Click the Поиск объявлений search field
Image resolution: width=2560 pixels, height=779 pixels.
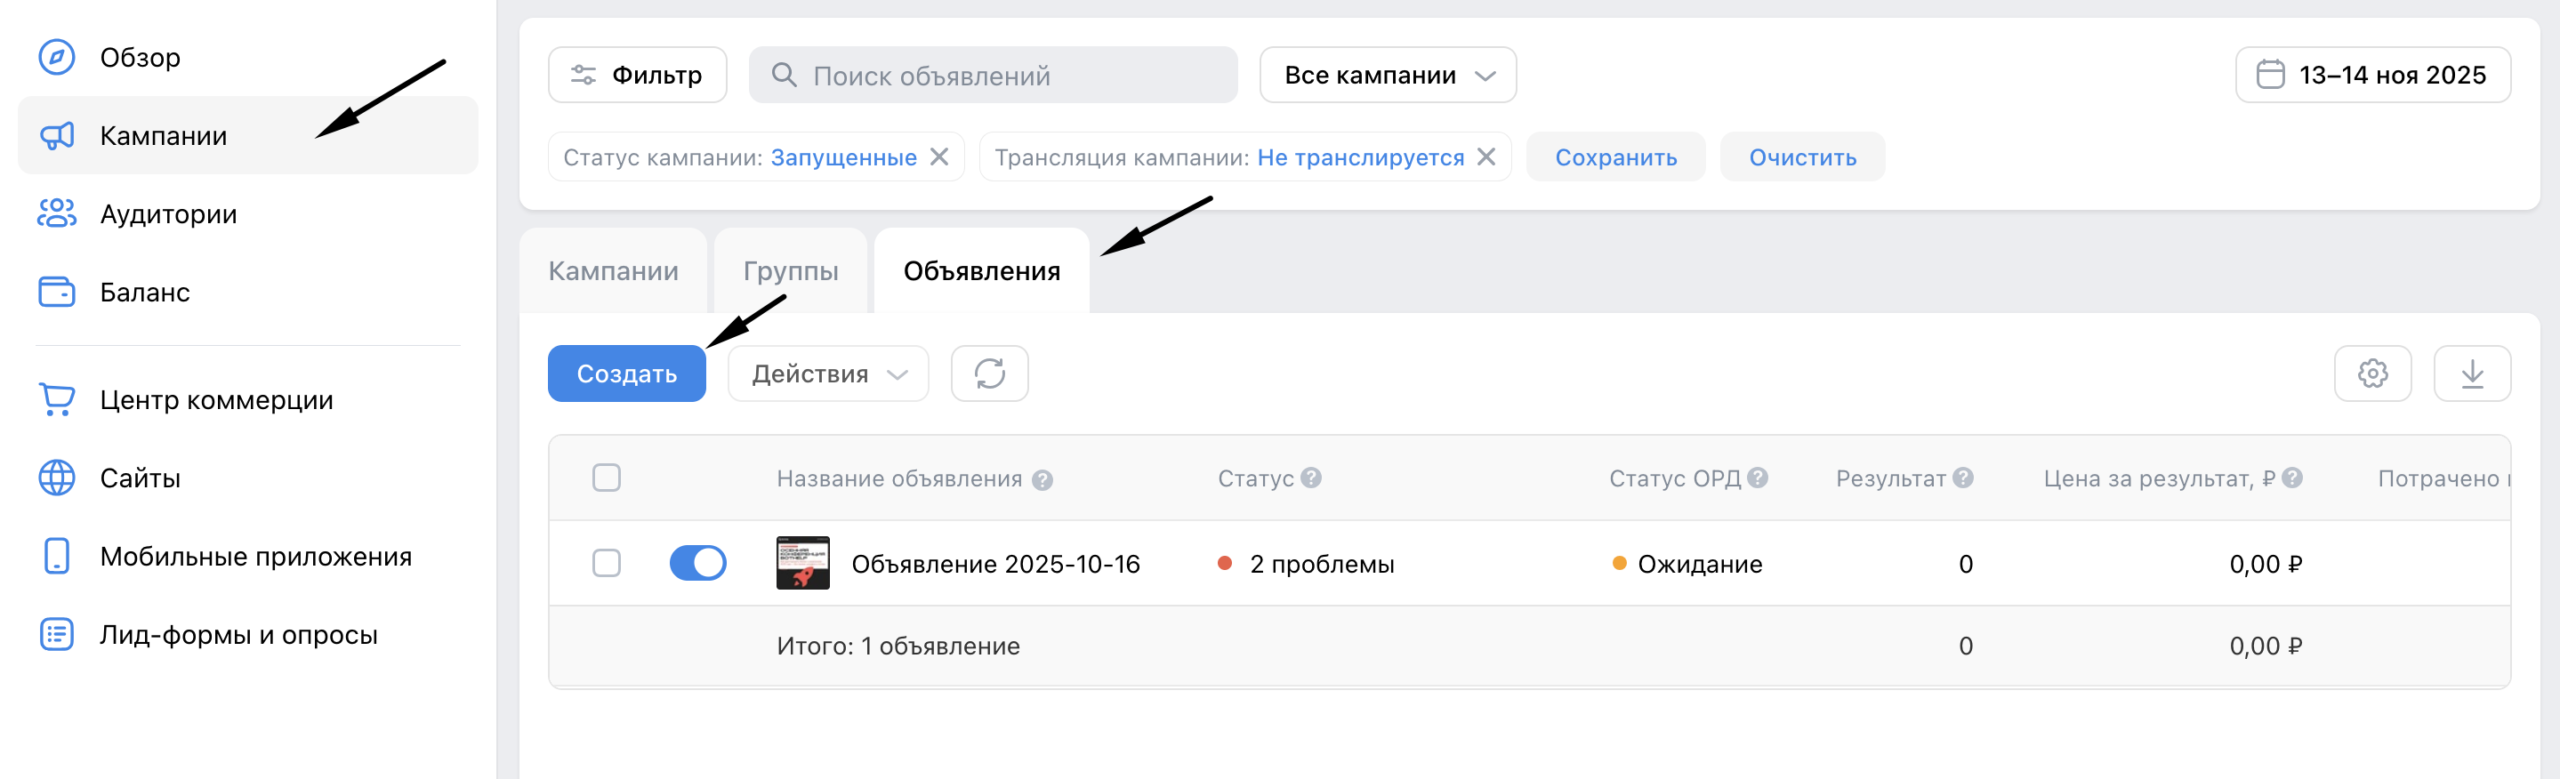[993, 75]
